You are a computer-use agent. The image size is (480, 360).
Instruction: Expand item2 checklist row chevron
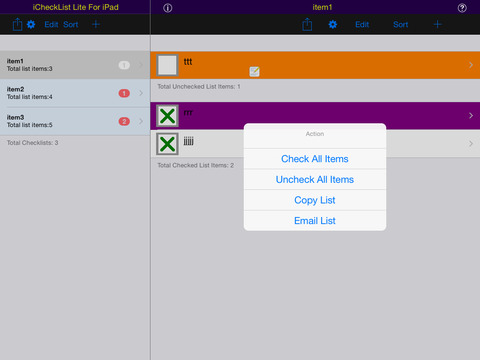(x=141, y=93)
